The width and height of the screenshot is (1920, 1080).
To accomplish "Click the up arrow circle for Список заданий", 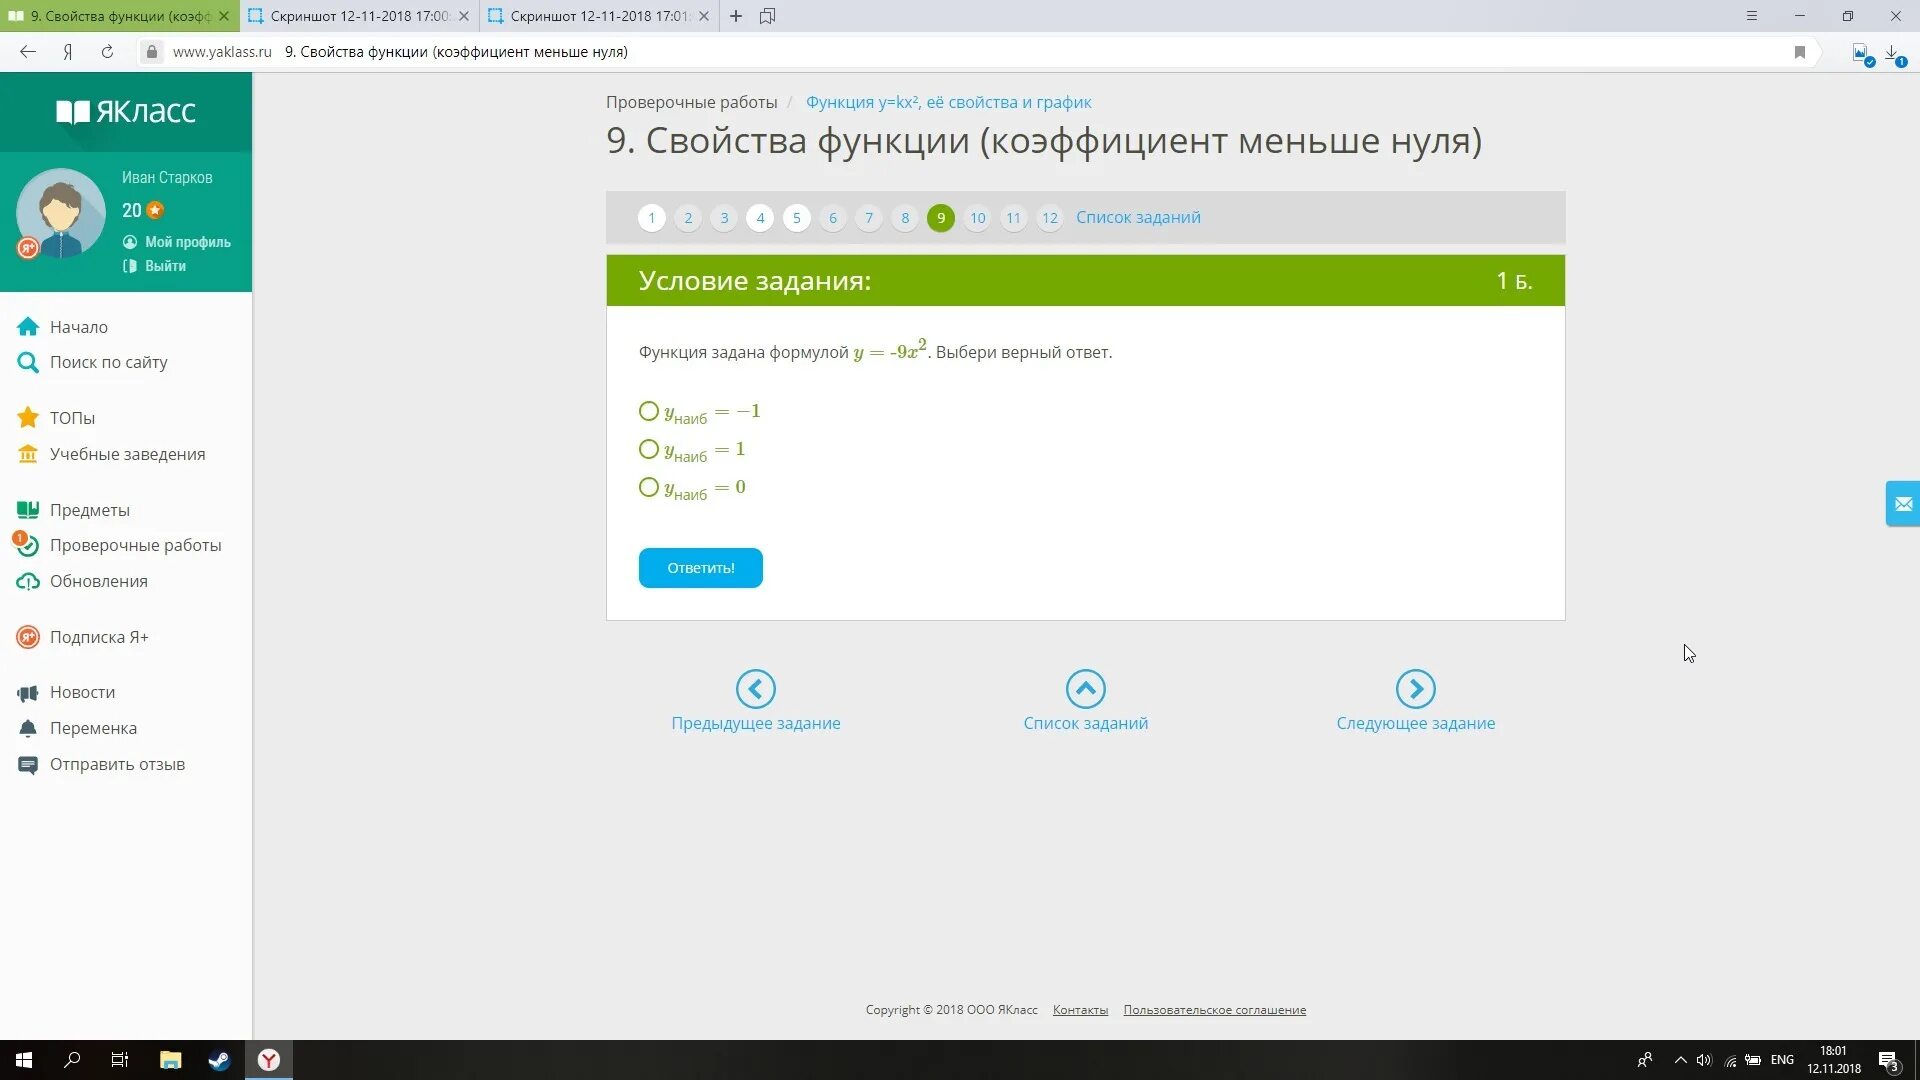I will (x=1085, y=689).
